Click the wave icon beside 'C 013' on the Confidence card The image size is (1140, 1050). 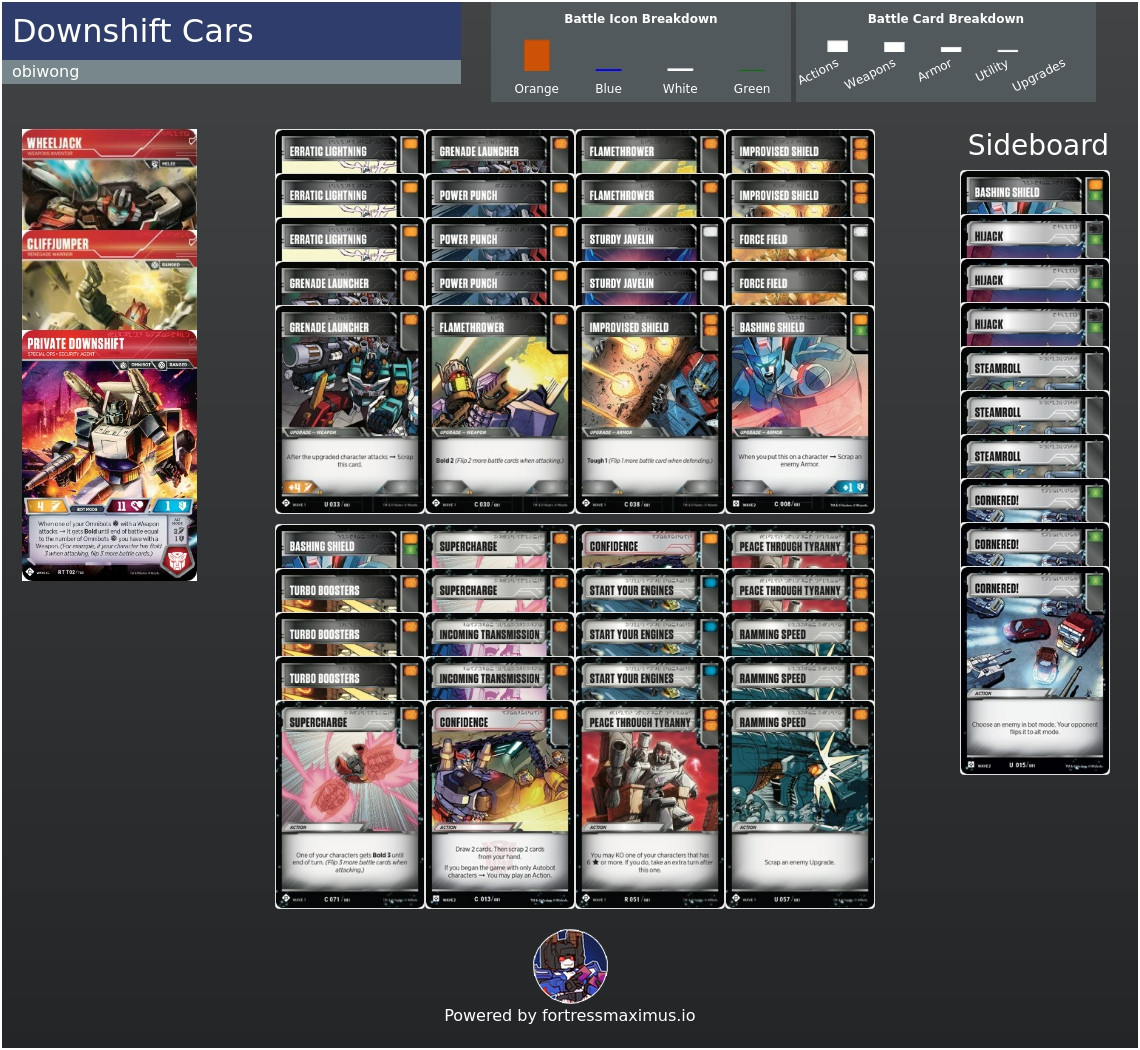pos(436,899)
